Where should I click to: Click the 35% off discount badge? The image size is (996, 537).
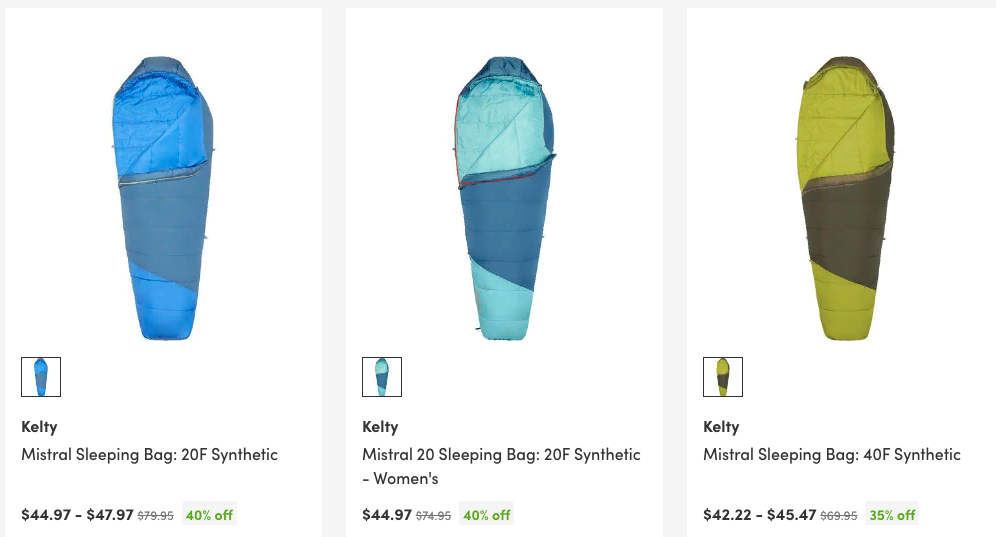click(892, 515)
